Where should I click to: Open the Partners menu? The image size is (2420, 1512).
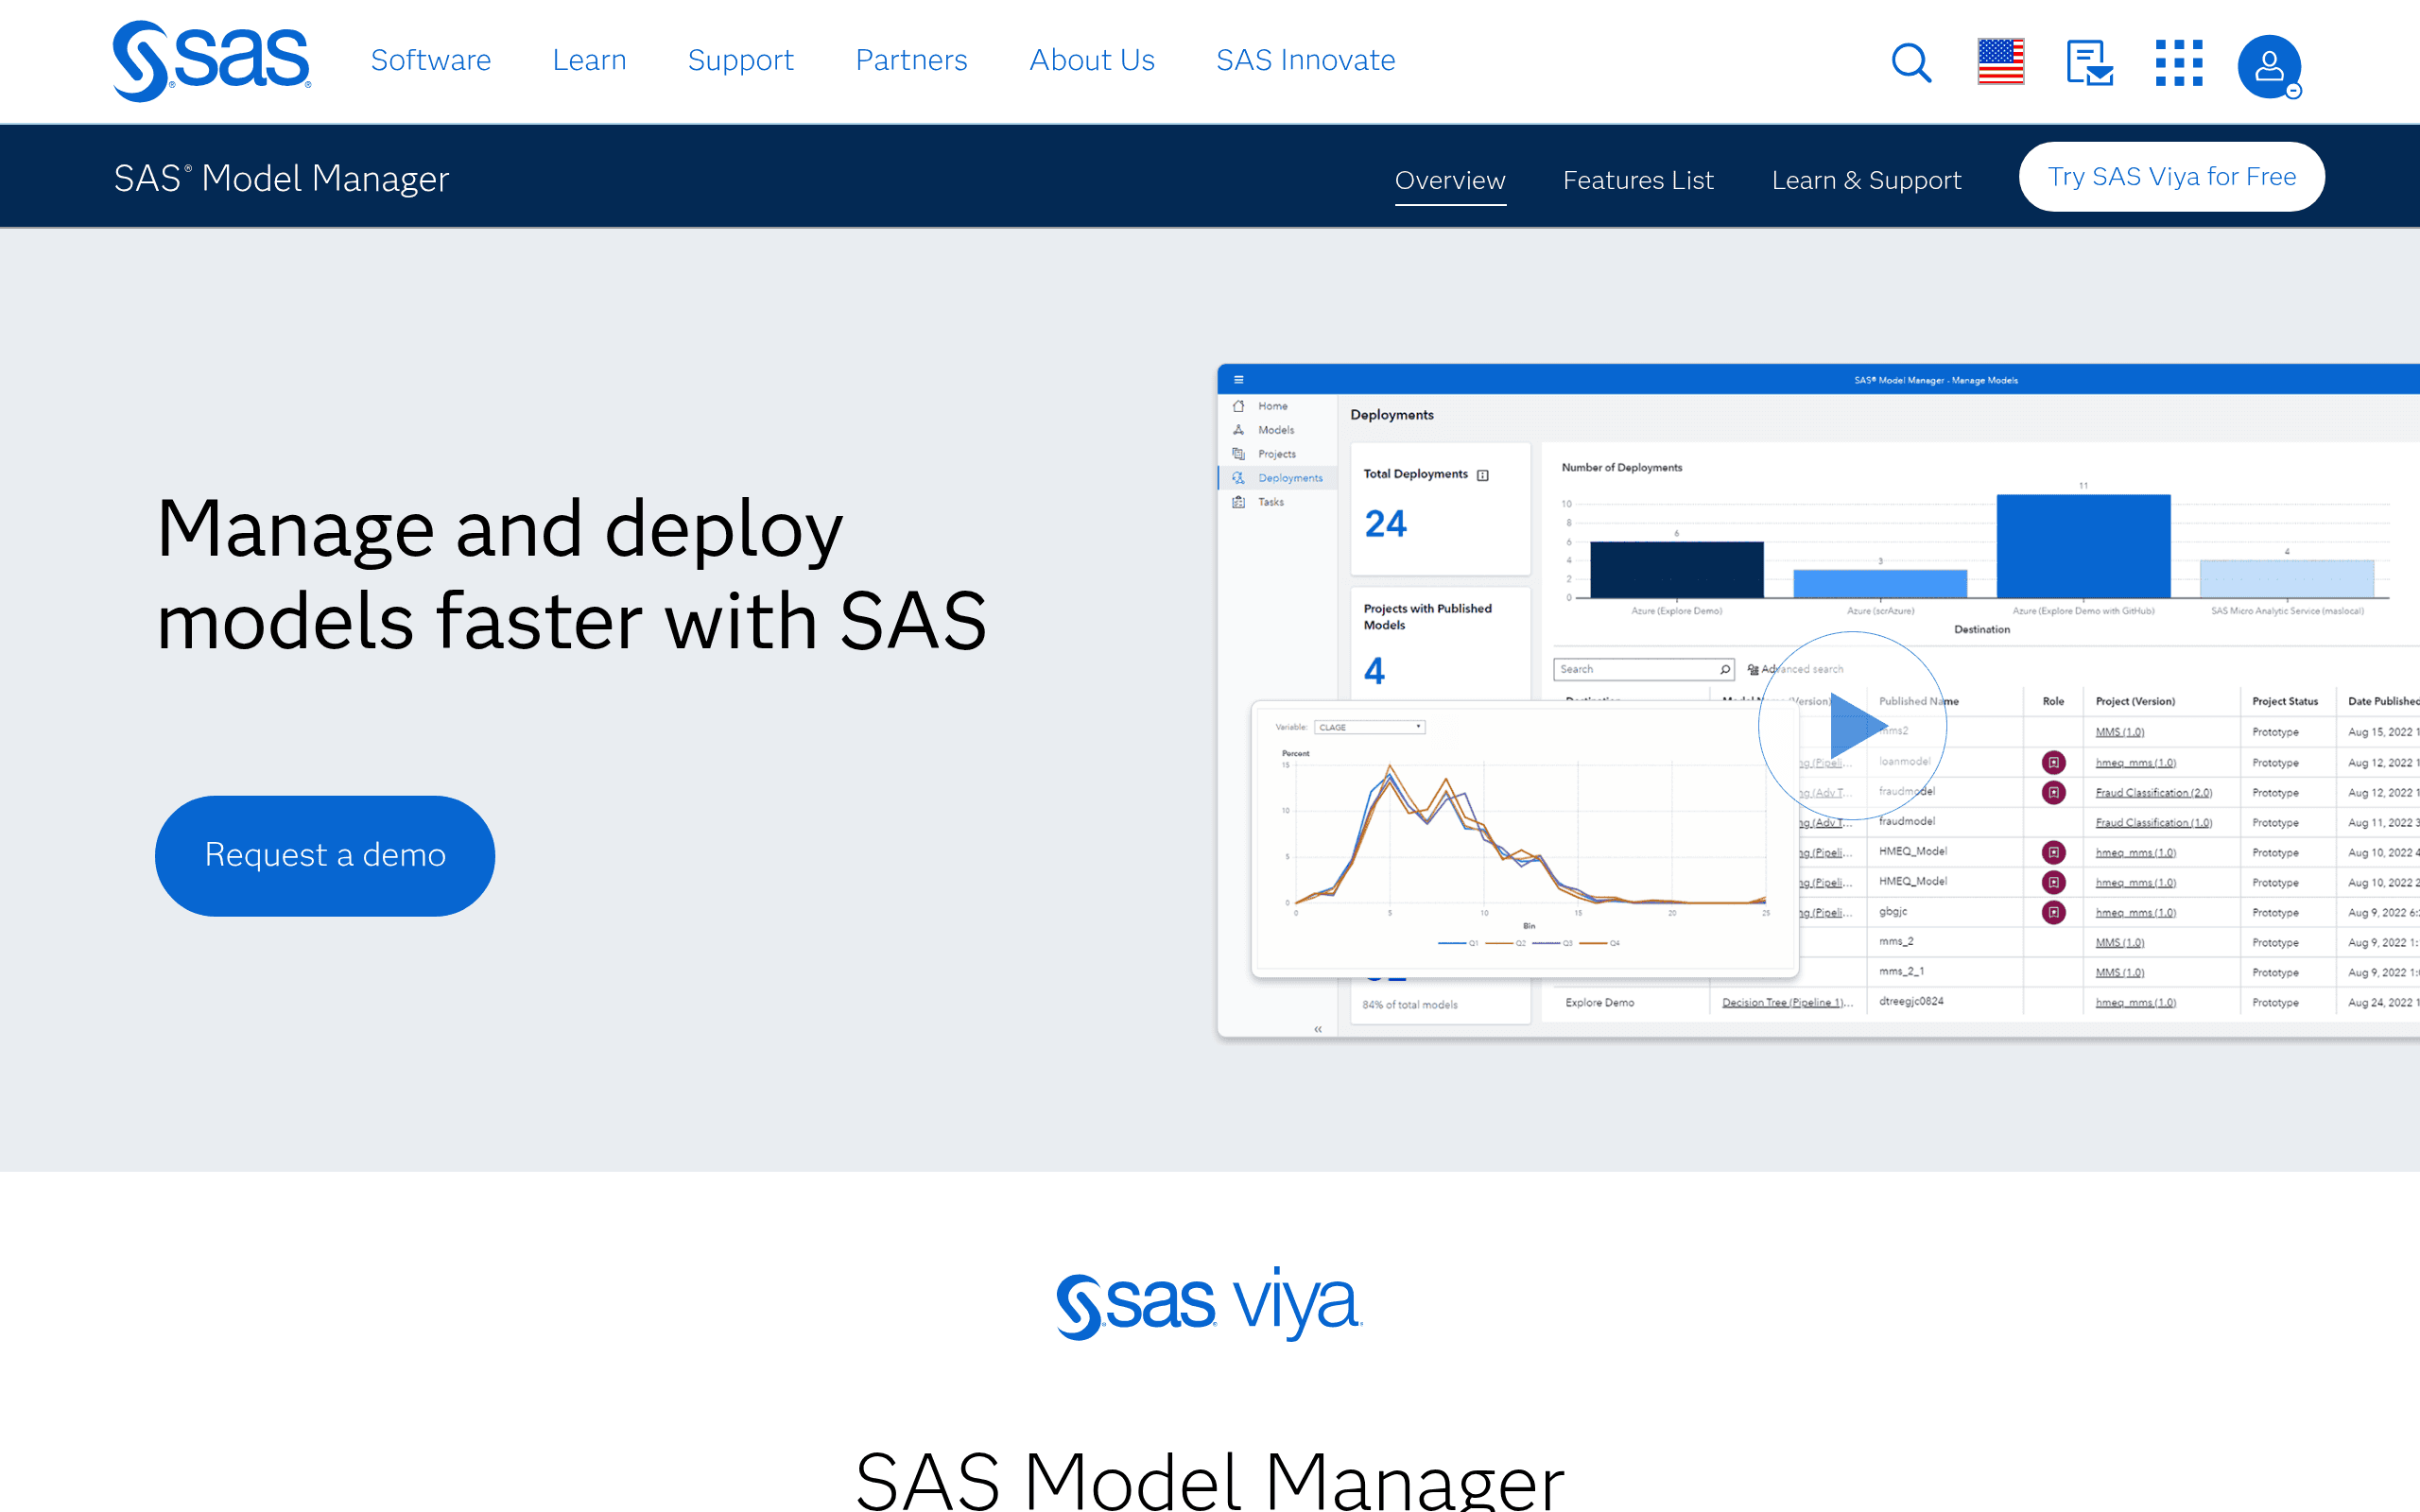coord(911,60)
